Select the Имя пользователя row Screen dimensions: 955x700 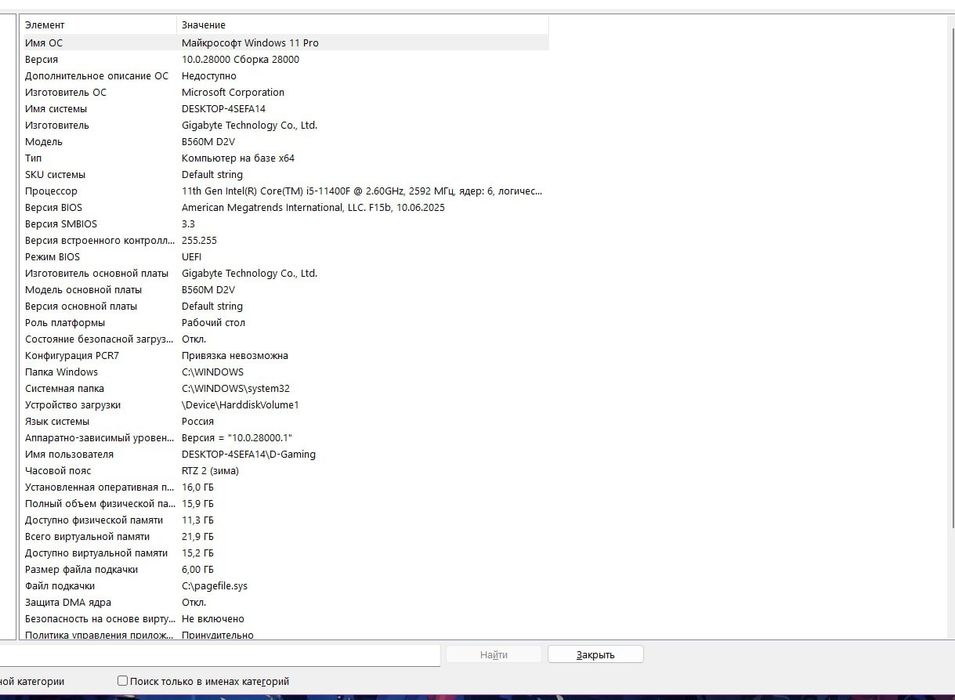tap(284, 454)
